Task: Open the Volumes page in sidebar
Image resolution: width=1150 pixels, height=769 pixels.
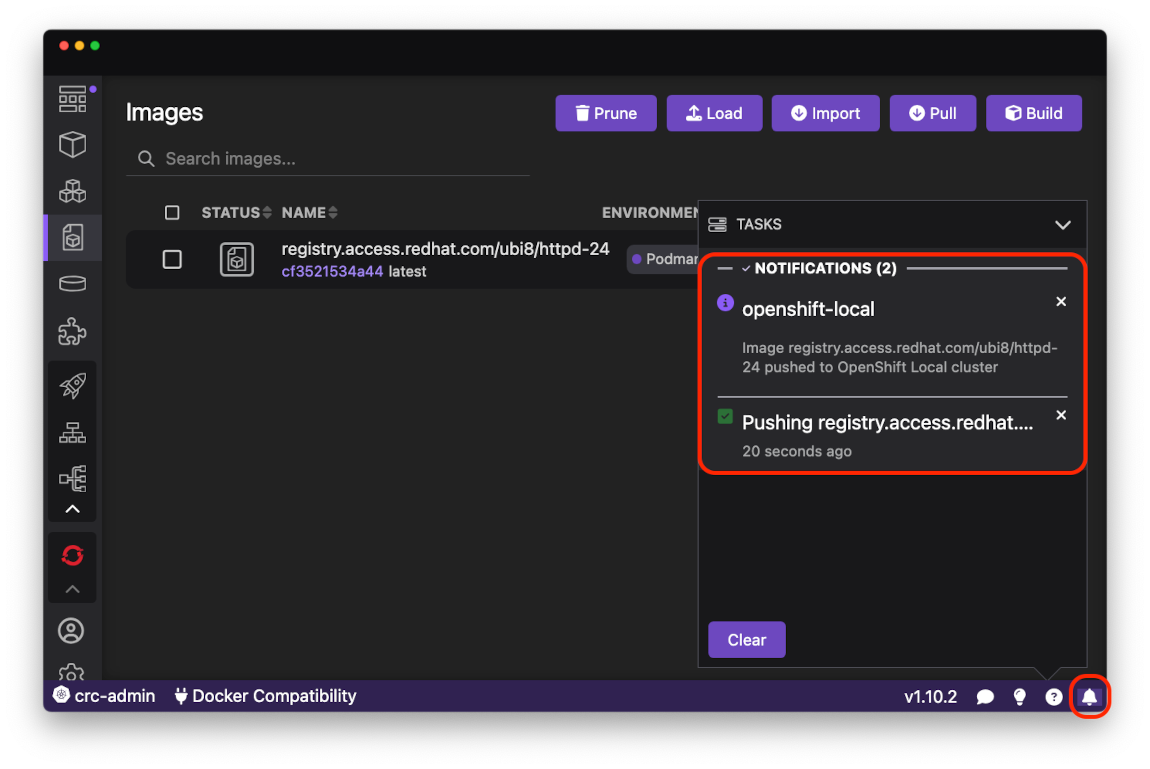Action: 73,284
